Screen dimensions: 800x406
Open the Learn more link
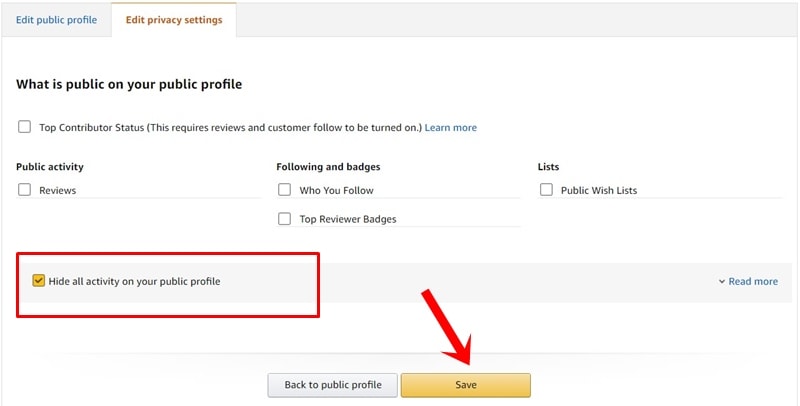451,128
